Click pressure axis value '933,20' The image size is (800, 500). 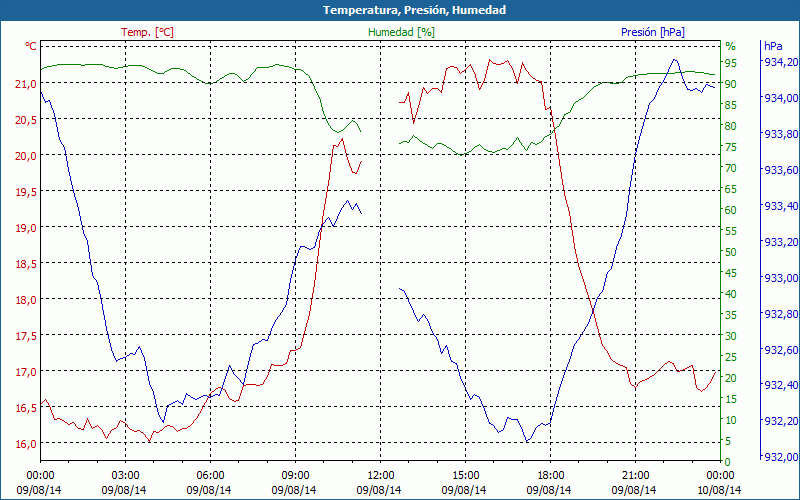(x=780, y=242)
